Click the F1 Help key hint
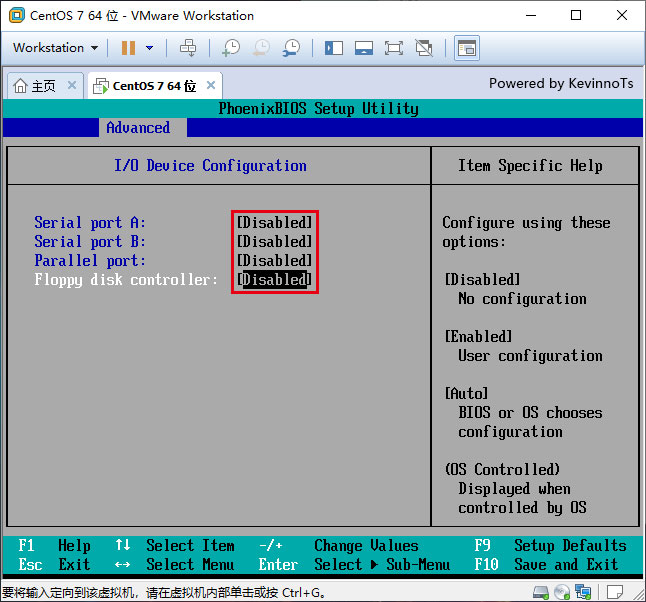 [x=54, y=546]
